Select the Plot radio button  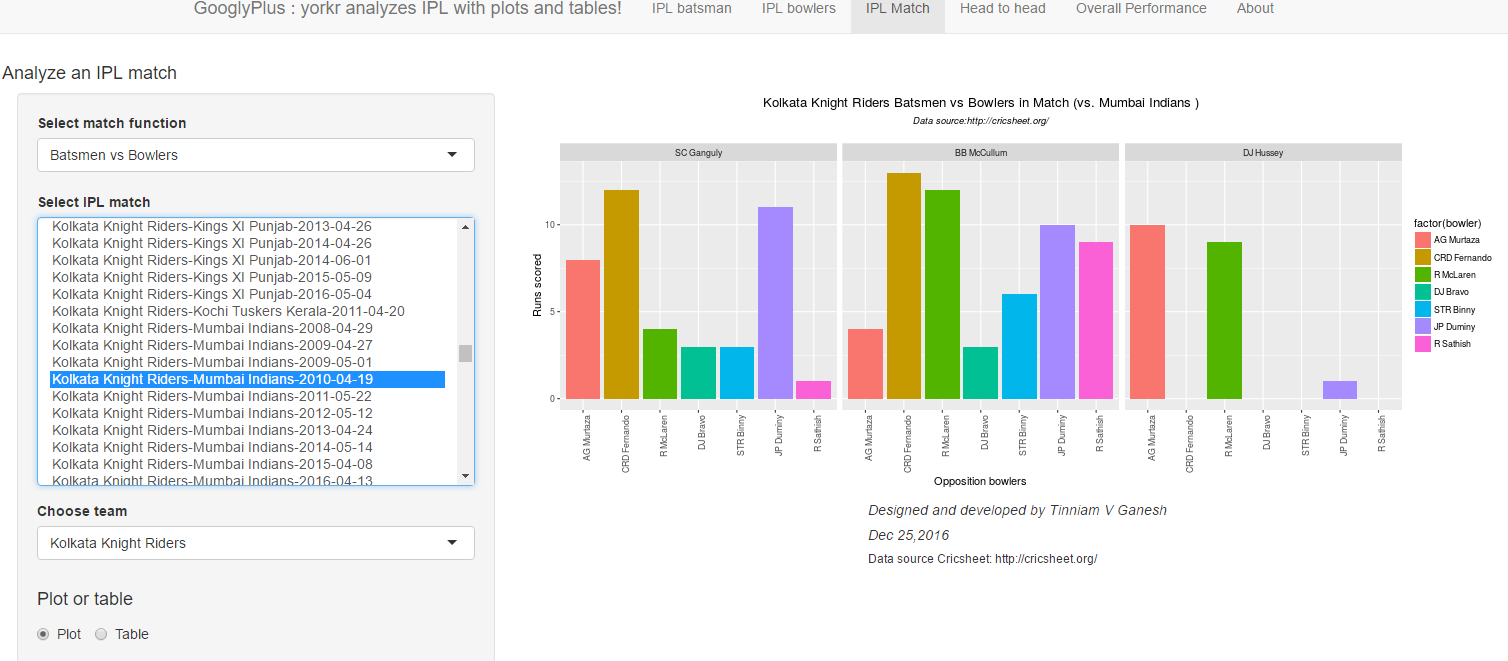[44, 634]
